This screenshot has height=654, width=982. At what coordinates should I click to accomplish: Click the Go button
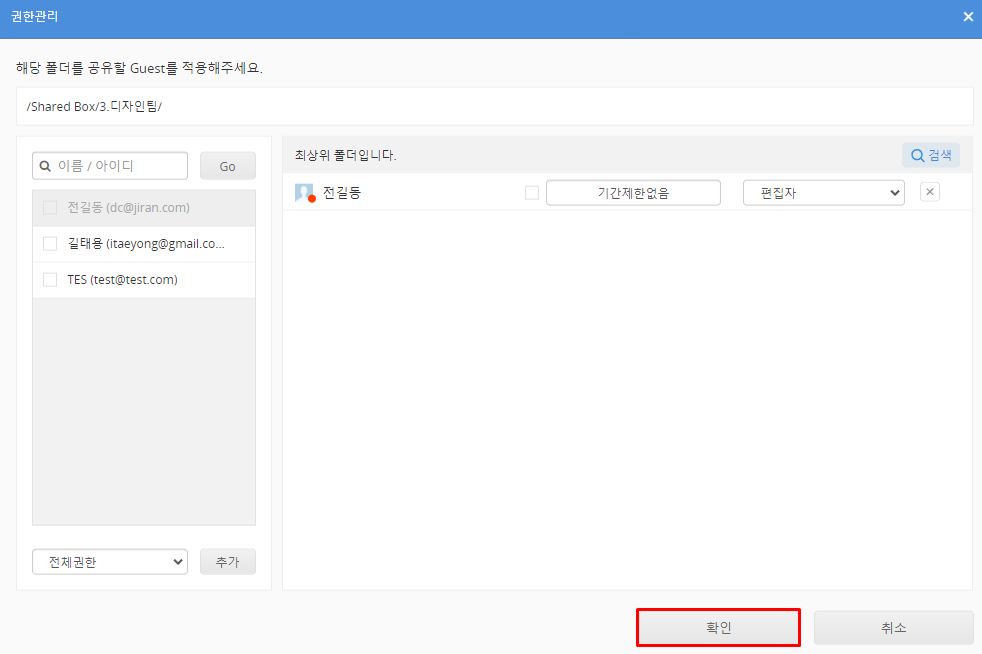click(227, 166)
